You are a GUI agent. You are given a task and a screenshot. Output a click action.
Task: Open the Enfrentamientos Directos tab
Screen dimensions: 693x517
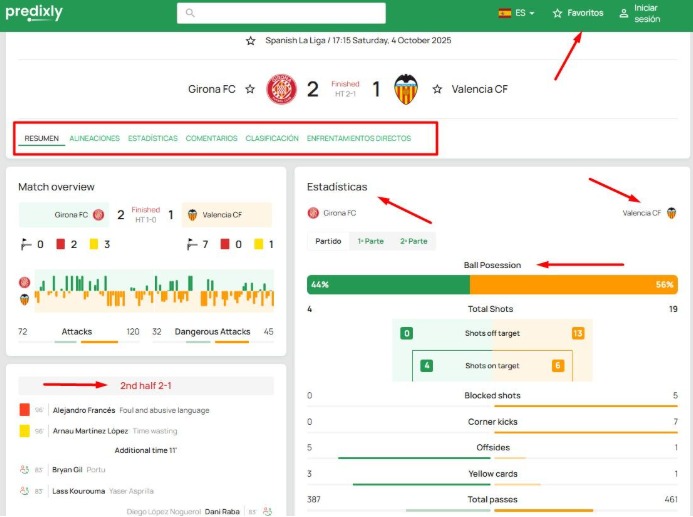[358, 138]
